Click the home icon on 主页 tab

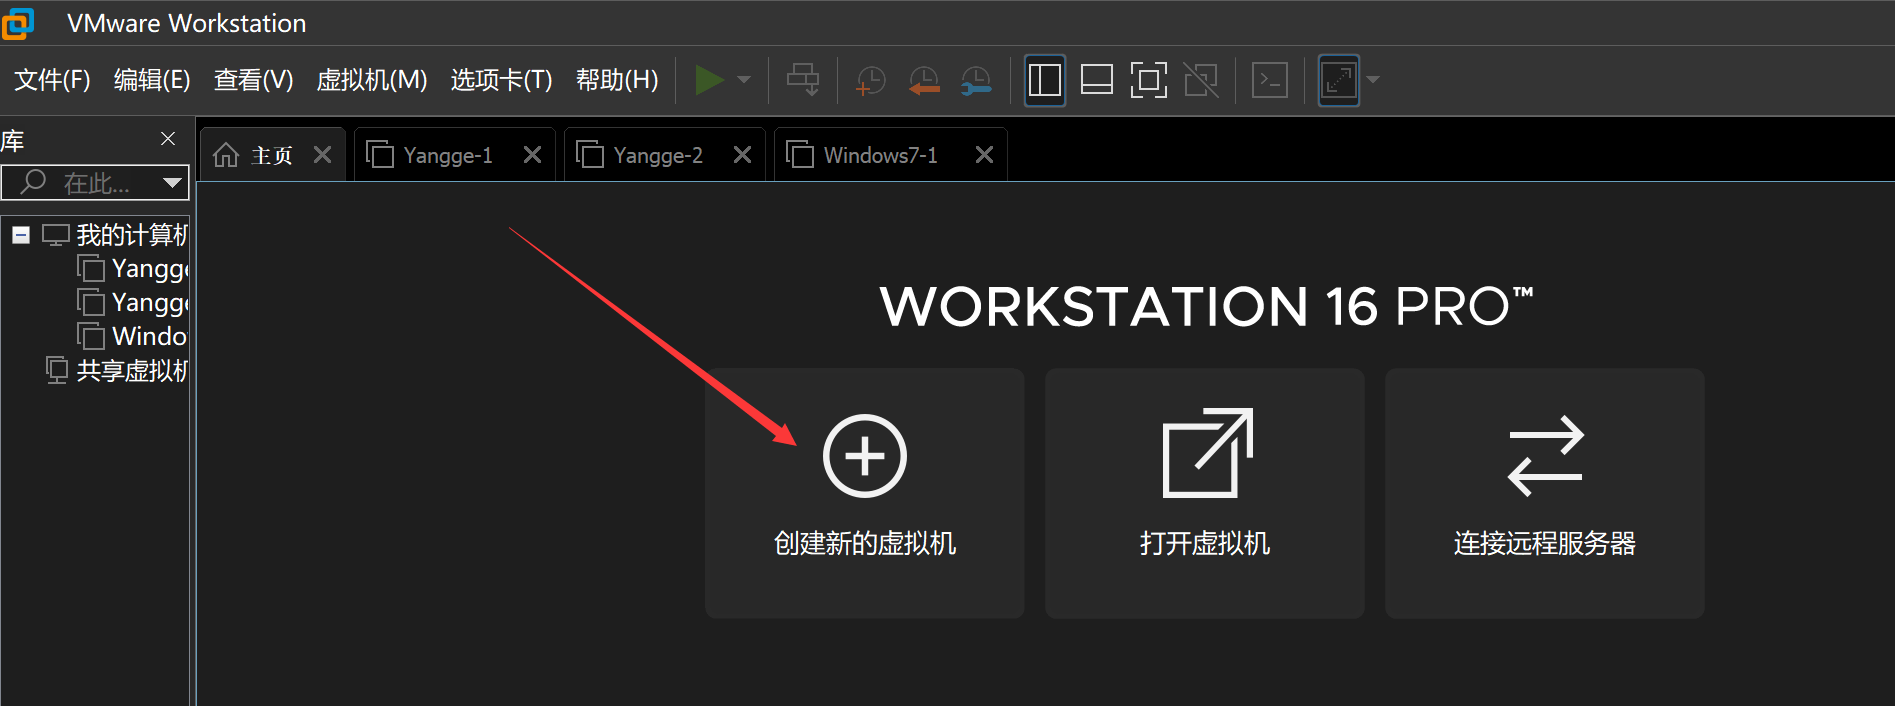(226, 155)
